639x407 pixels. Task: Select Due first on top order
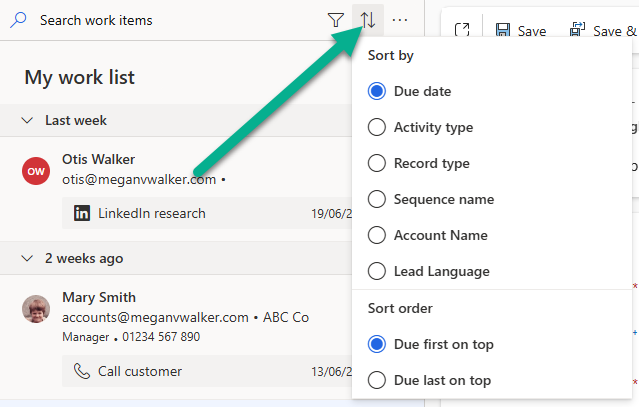pos(377,344)
